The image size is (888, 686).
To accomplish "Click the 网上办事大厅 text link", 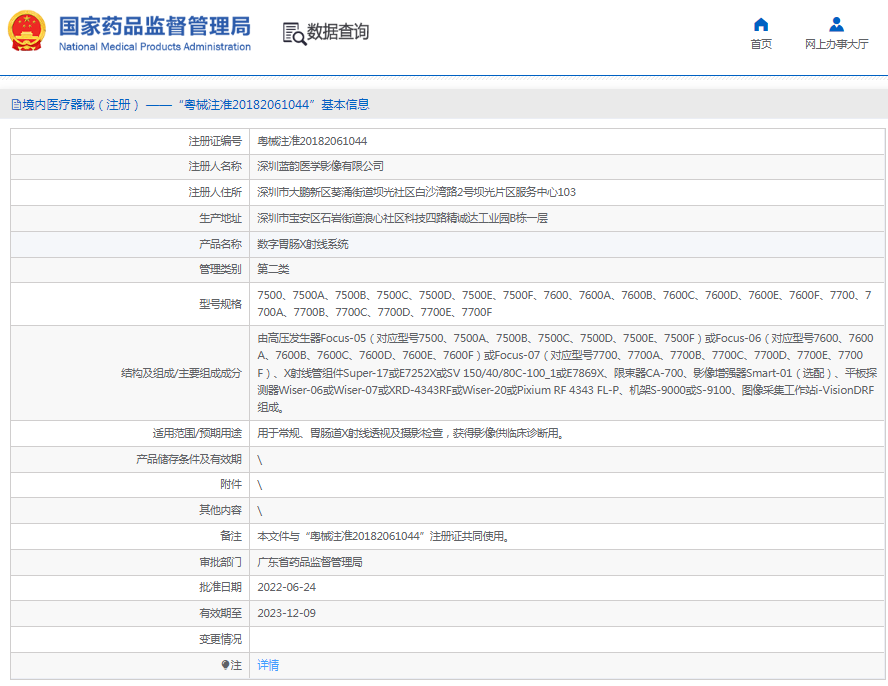I will [x=836, y=44].
